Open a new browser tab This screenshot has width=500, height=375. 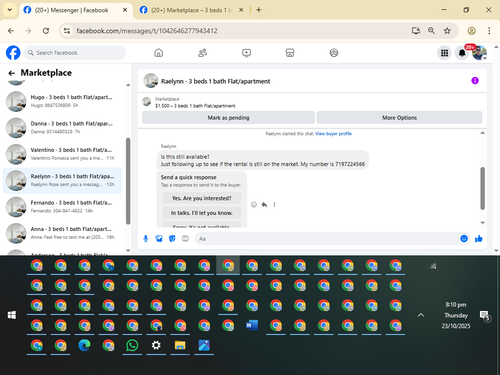coord(259,10)
